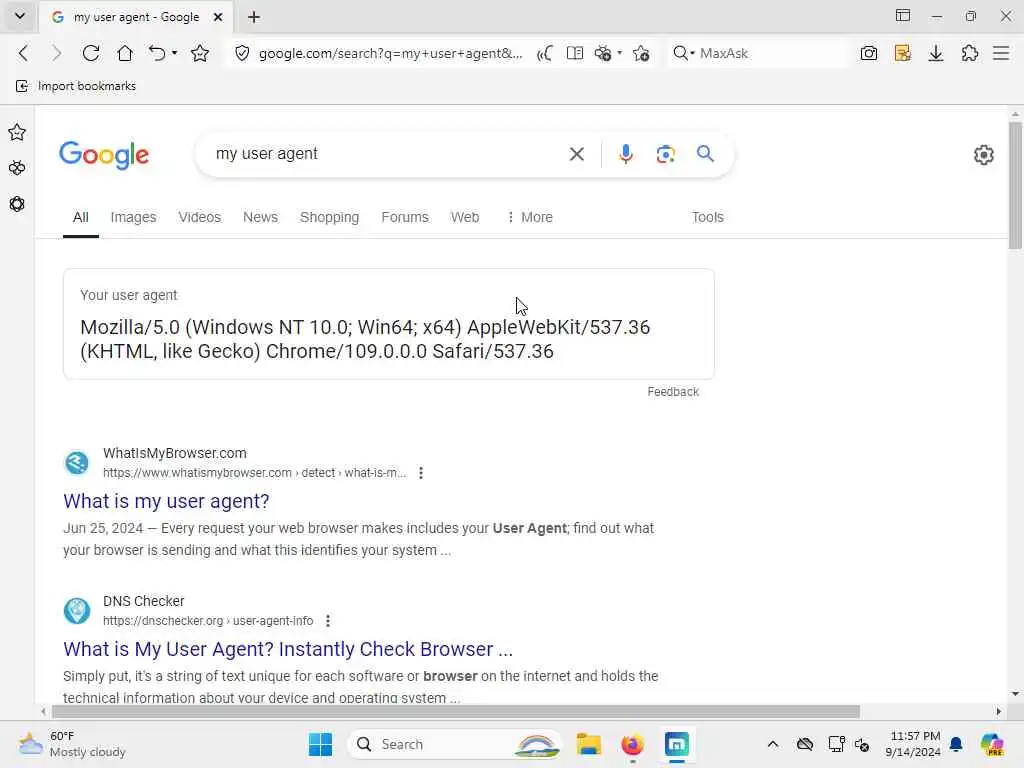Click the undo closed tab icon
1024x768 pixels.
click(x=157, y=53)
